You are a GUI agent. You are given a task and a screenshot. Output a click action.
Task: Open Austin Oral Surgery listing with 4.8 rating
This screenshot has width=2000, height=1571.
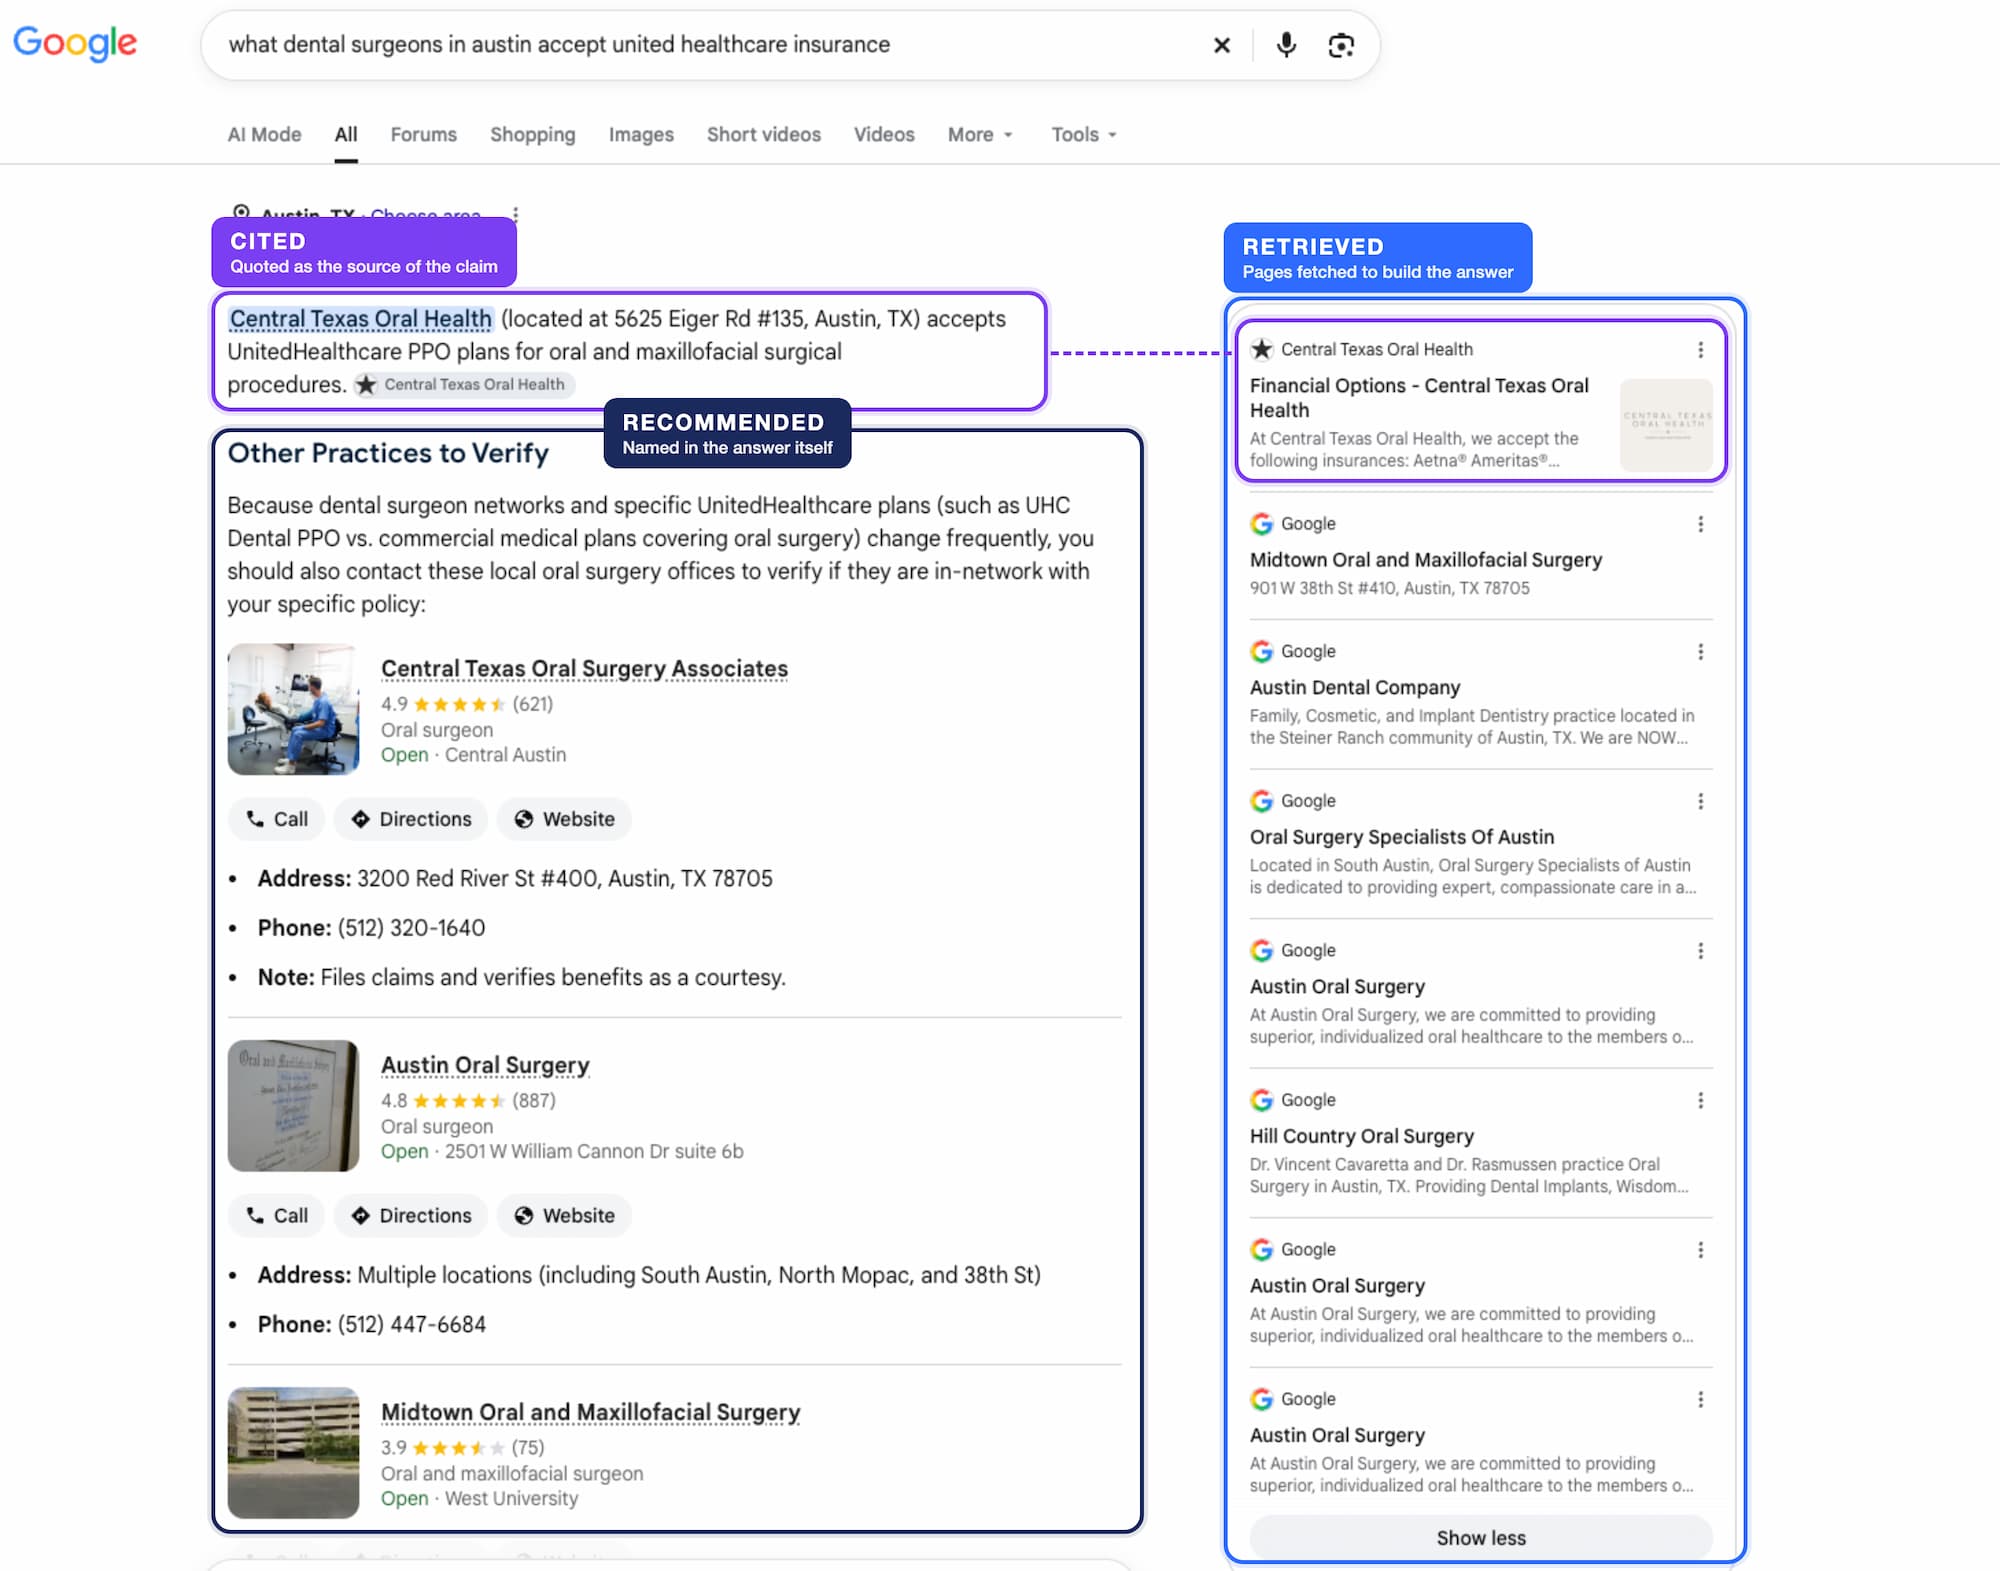(485, 1065)
